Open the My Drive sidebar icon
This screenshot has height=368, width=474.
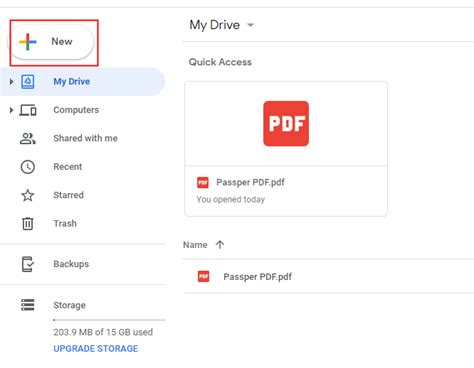coord(28,81)
